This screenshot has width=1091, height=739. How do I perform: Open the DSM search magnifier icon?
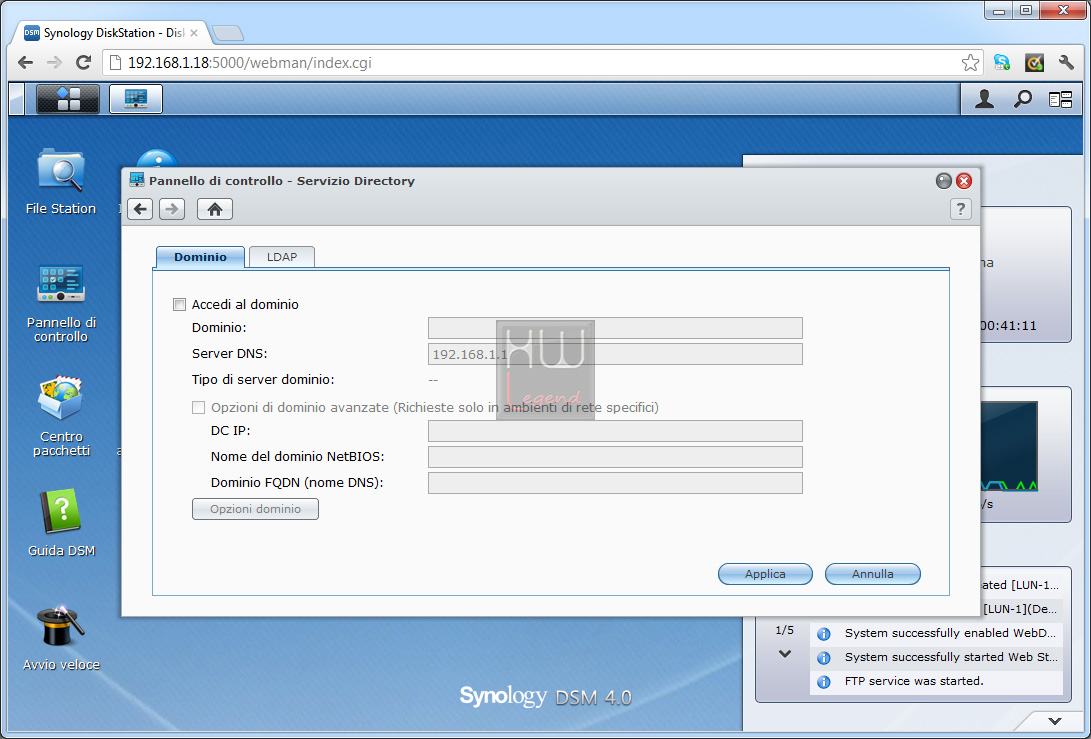1022,100
